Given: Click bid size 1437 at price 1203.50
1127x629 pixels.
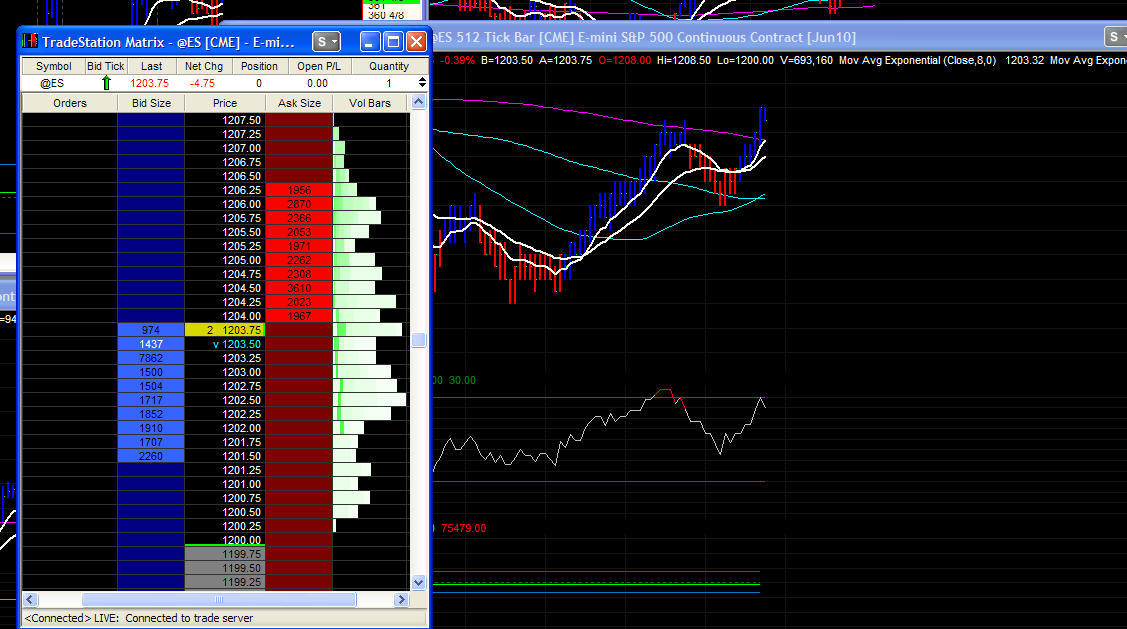Looking at the screenshot, I should click(x=151, y=344).
